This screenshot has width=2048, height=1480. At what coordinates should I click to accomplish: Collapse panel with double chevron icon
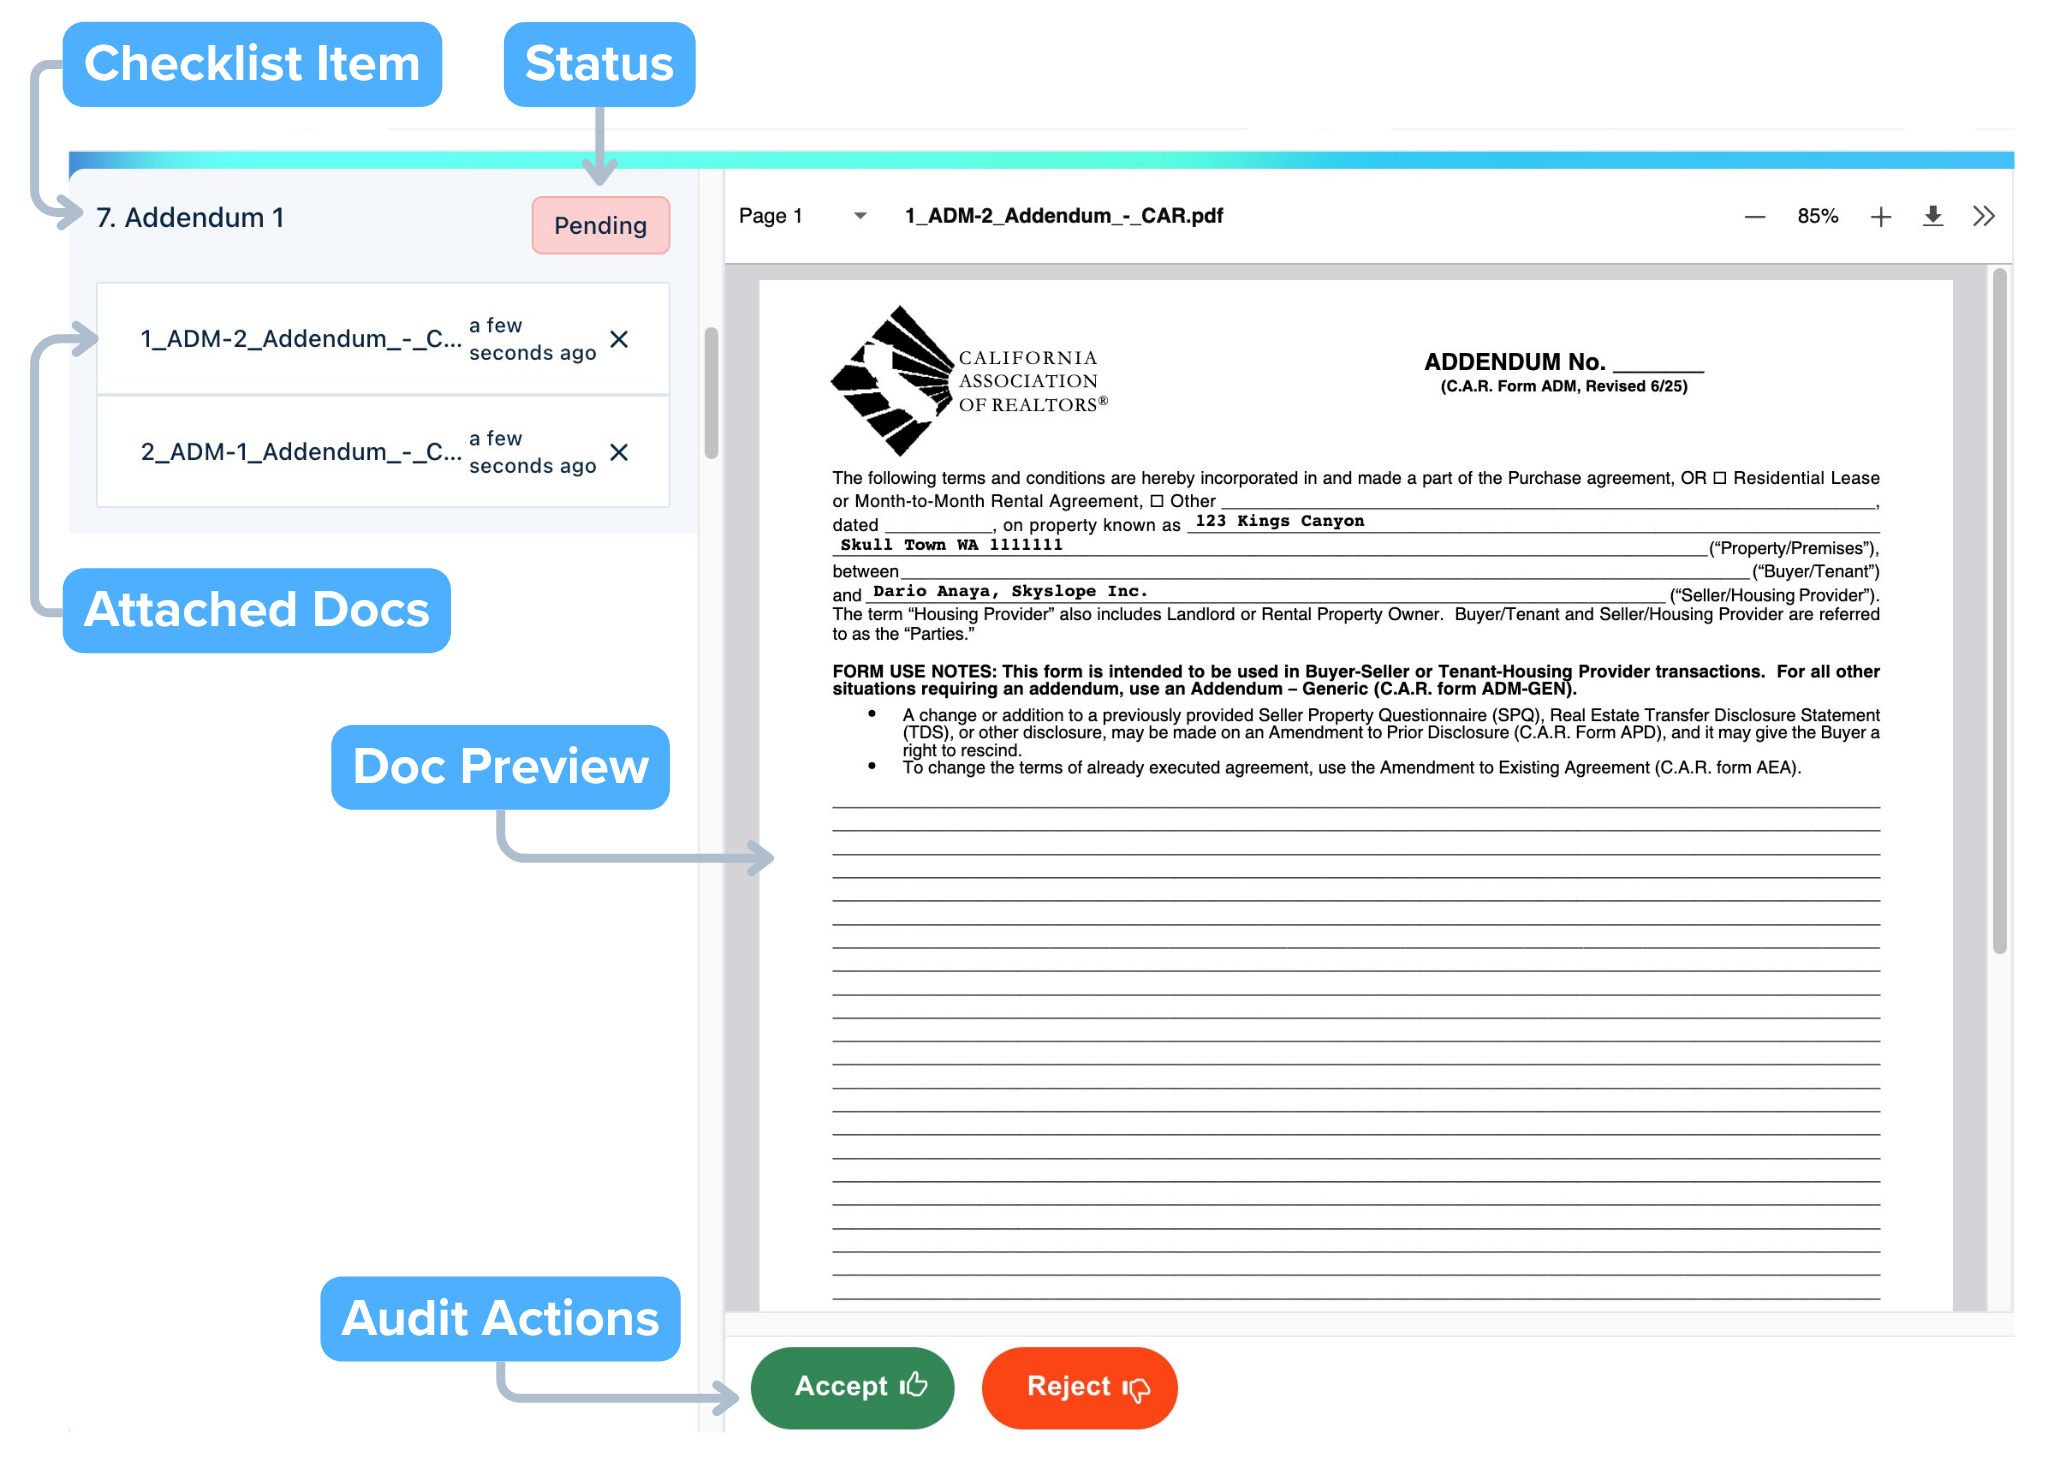[1984, 216]
